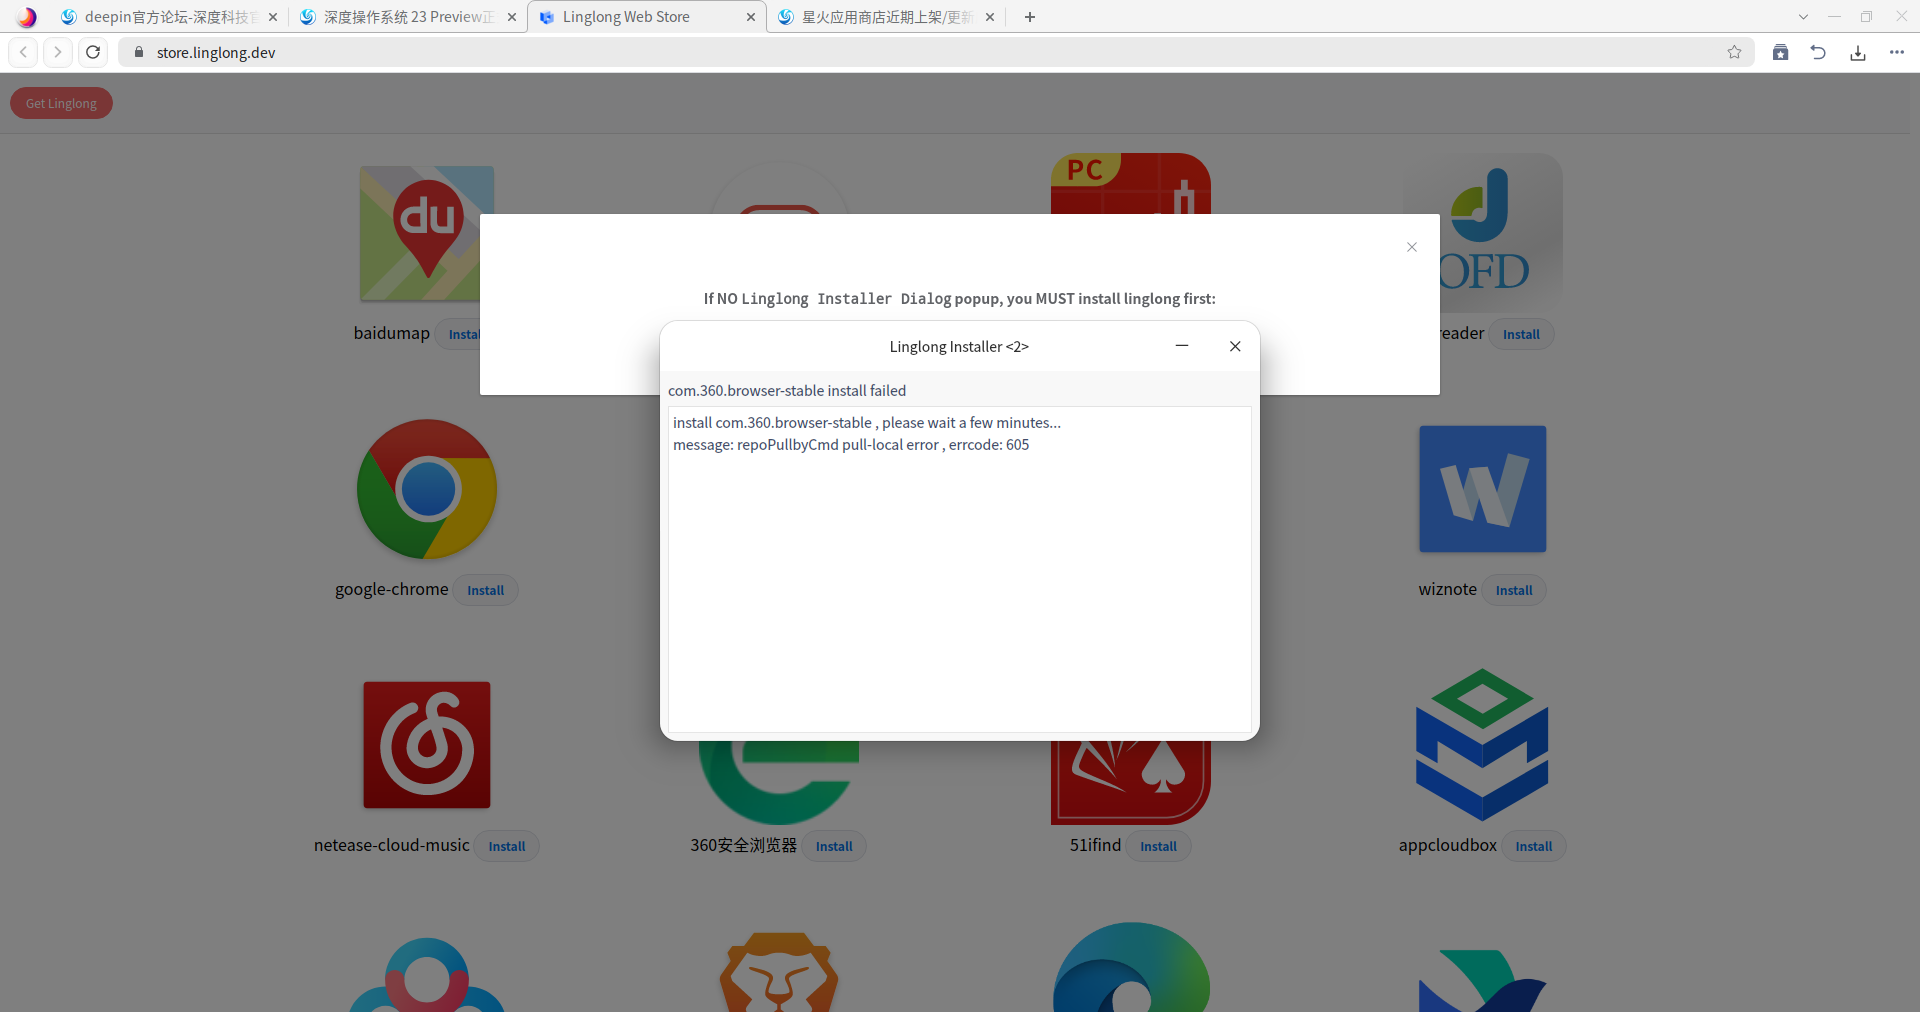Reload the page with the refresh icon
This screenshot has height=1012, width=1920.
click(x=92, y=52)
